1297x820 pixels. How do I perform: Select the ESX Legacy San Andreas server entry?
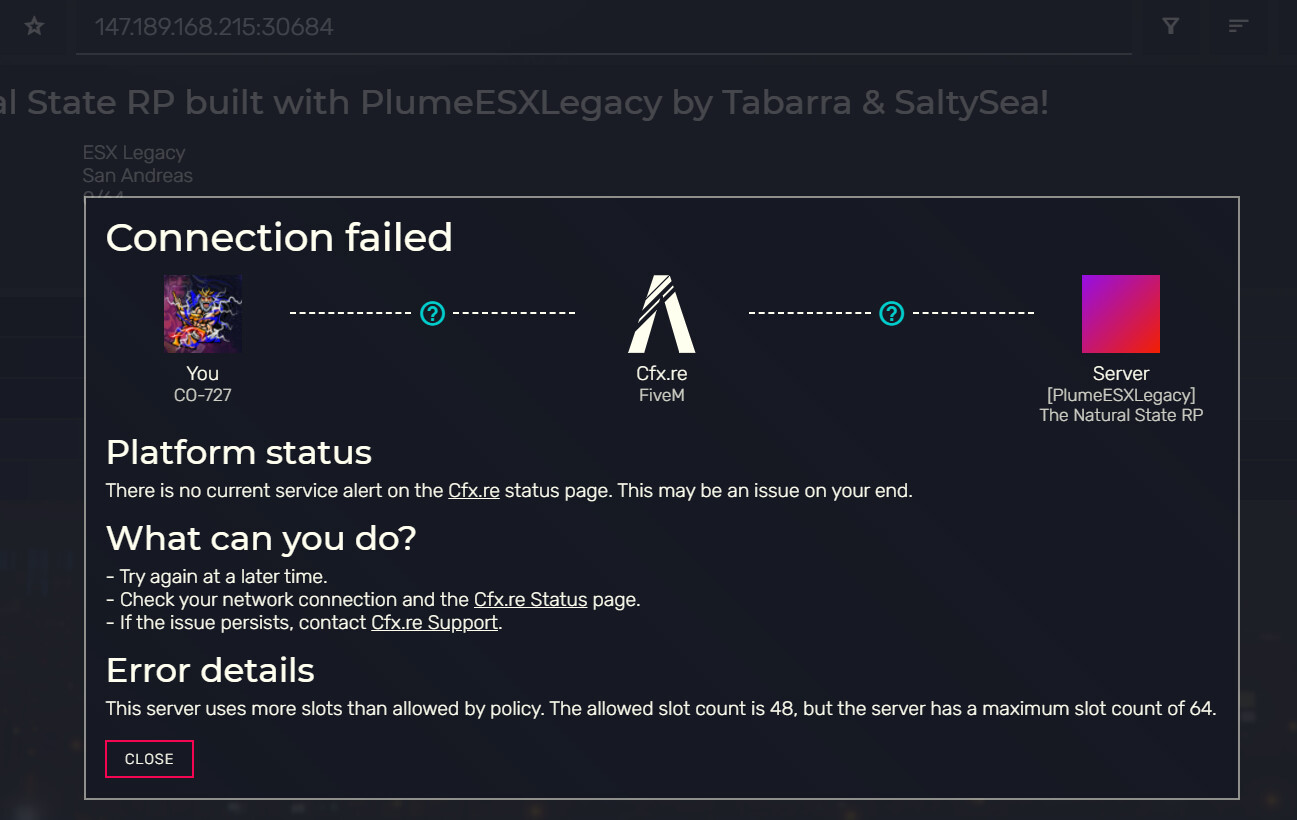137,163
